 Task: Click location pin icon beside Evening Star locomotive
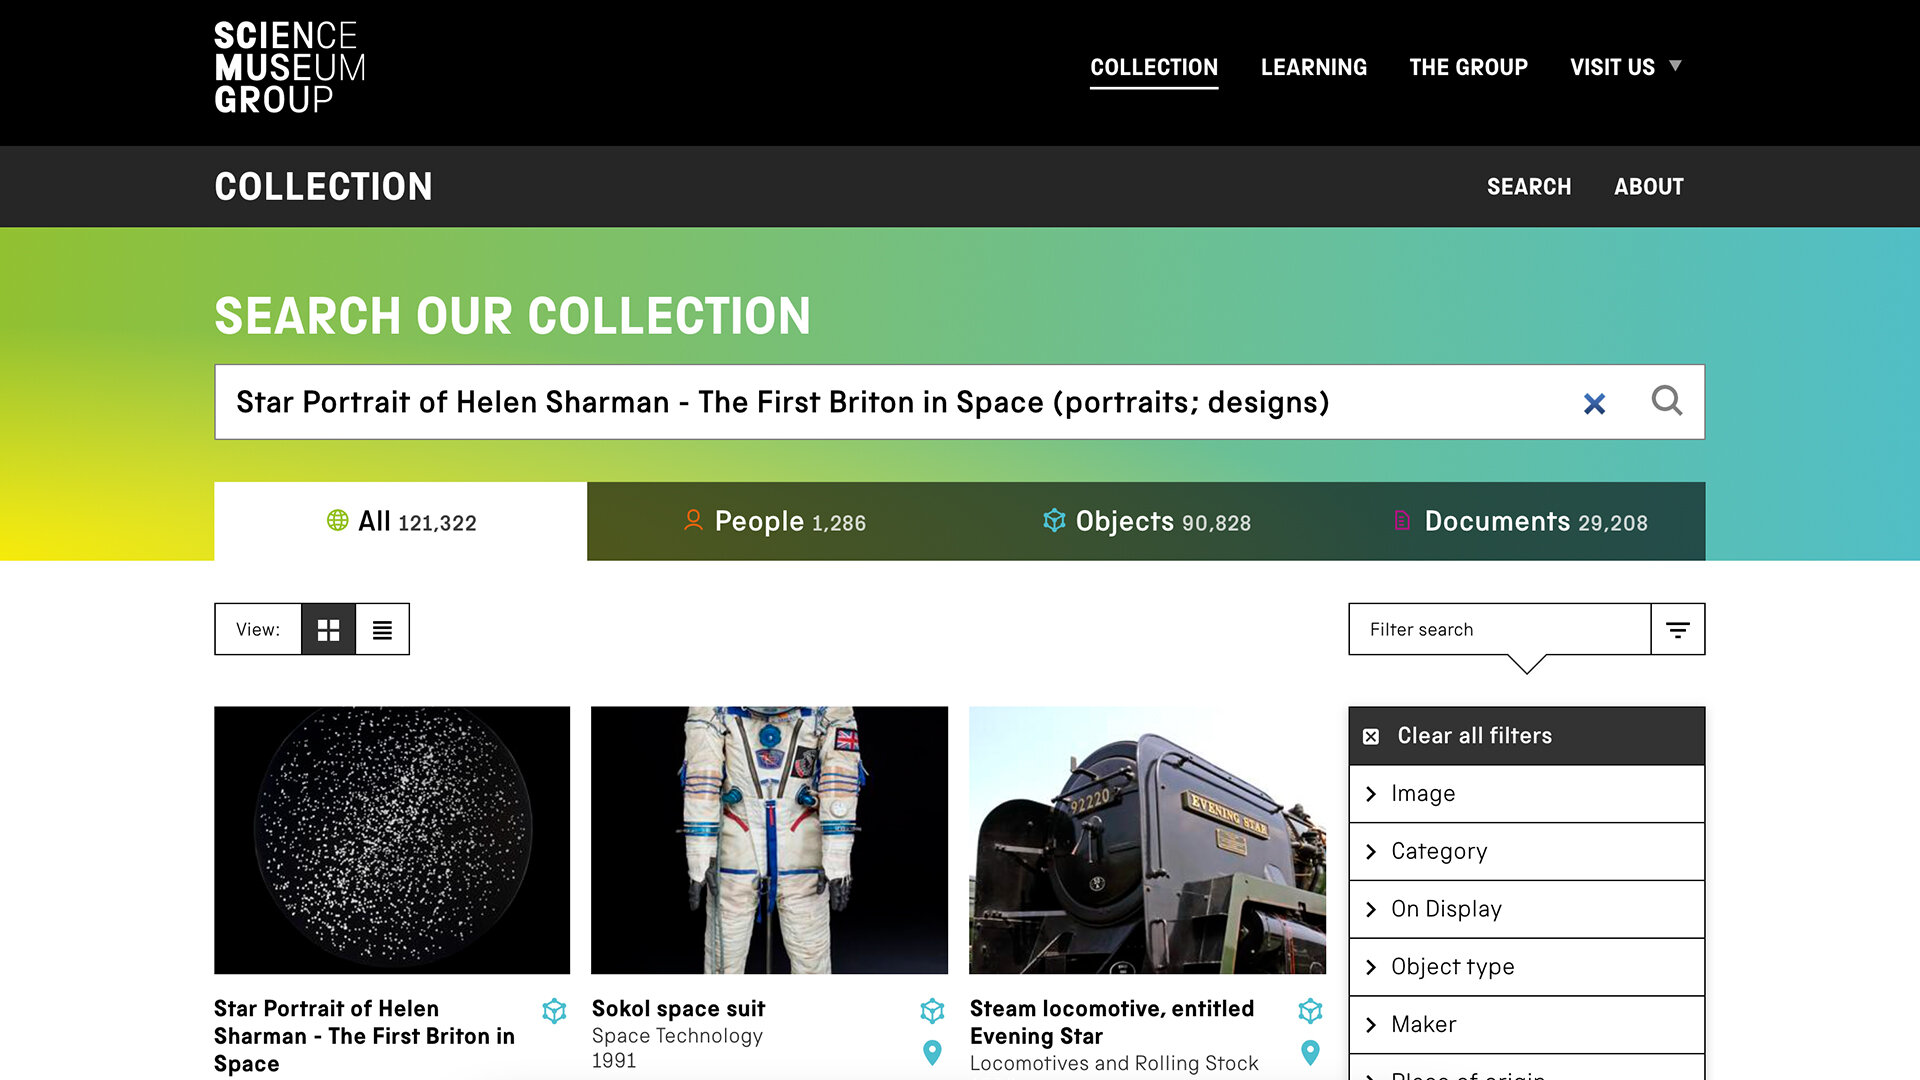click(x=1310, y=1052)
